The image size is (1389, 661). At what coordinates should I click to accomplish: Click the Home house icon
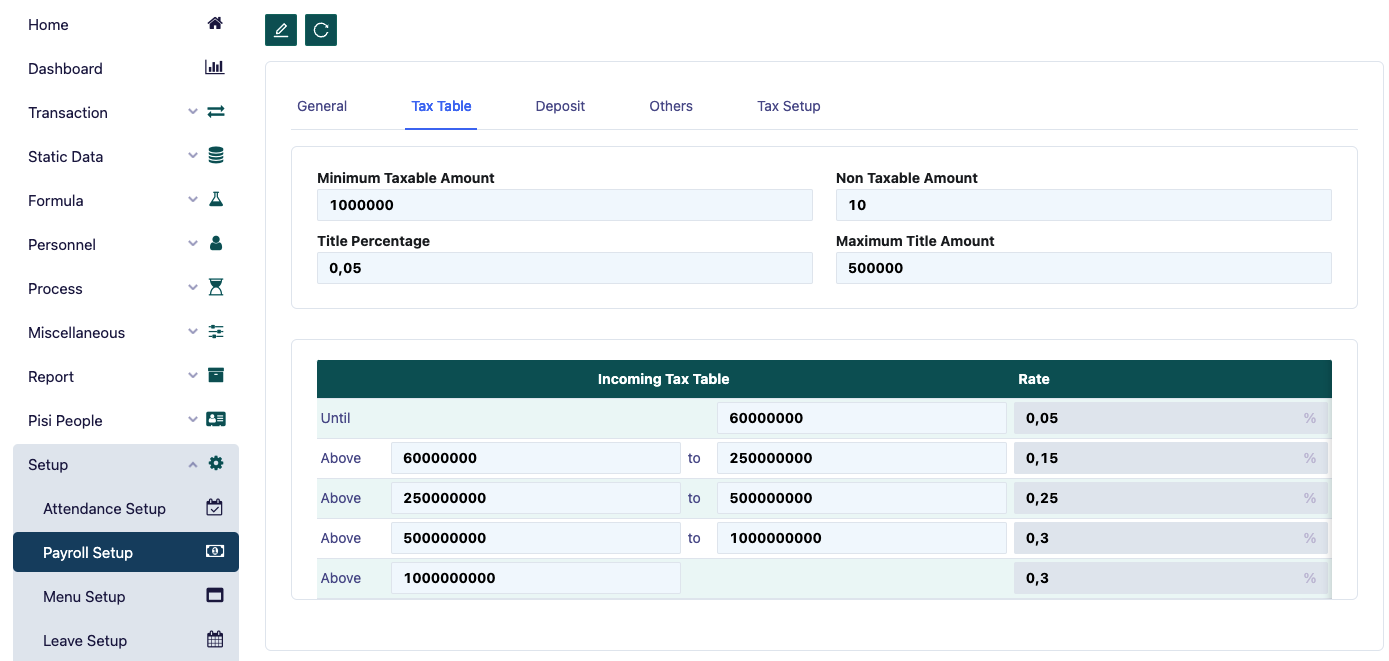(215, 24)
